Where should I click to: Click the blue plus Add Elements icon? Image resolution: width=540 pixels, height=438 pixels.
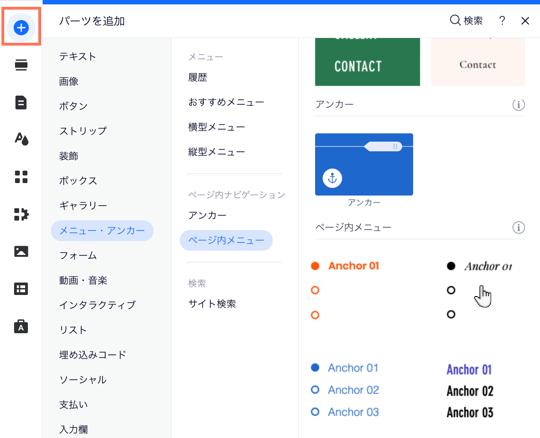click(x=21, y=27)
